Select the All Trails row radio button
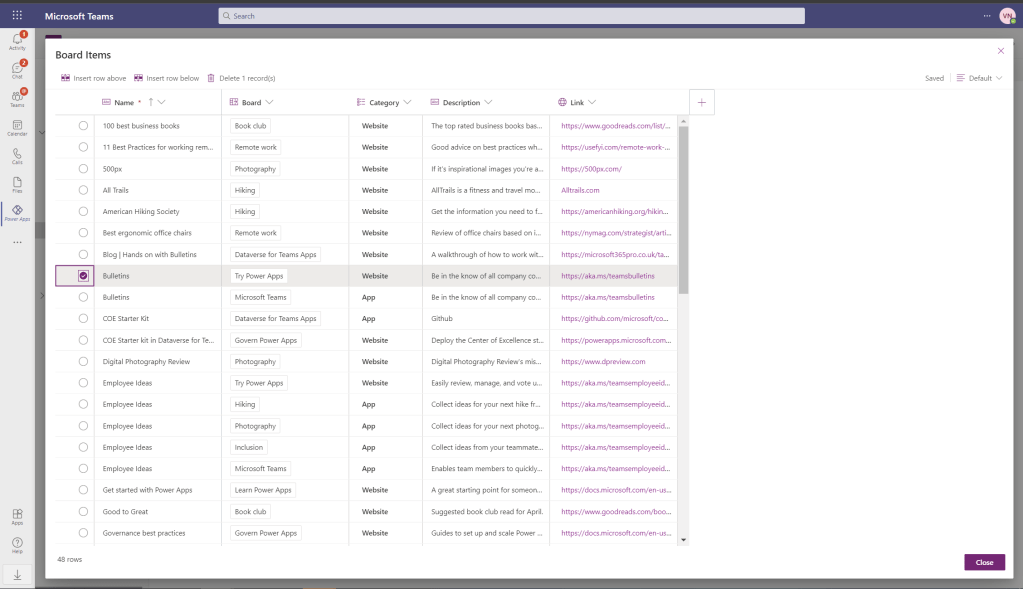This screenshot has height=589, width=1023. point(83,190)
